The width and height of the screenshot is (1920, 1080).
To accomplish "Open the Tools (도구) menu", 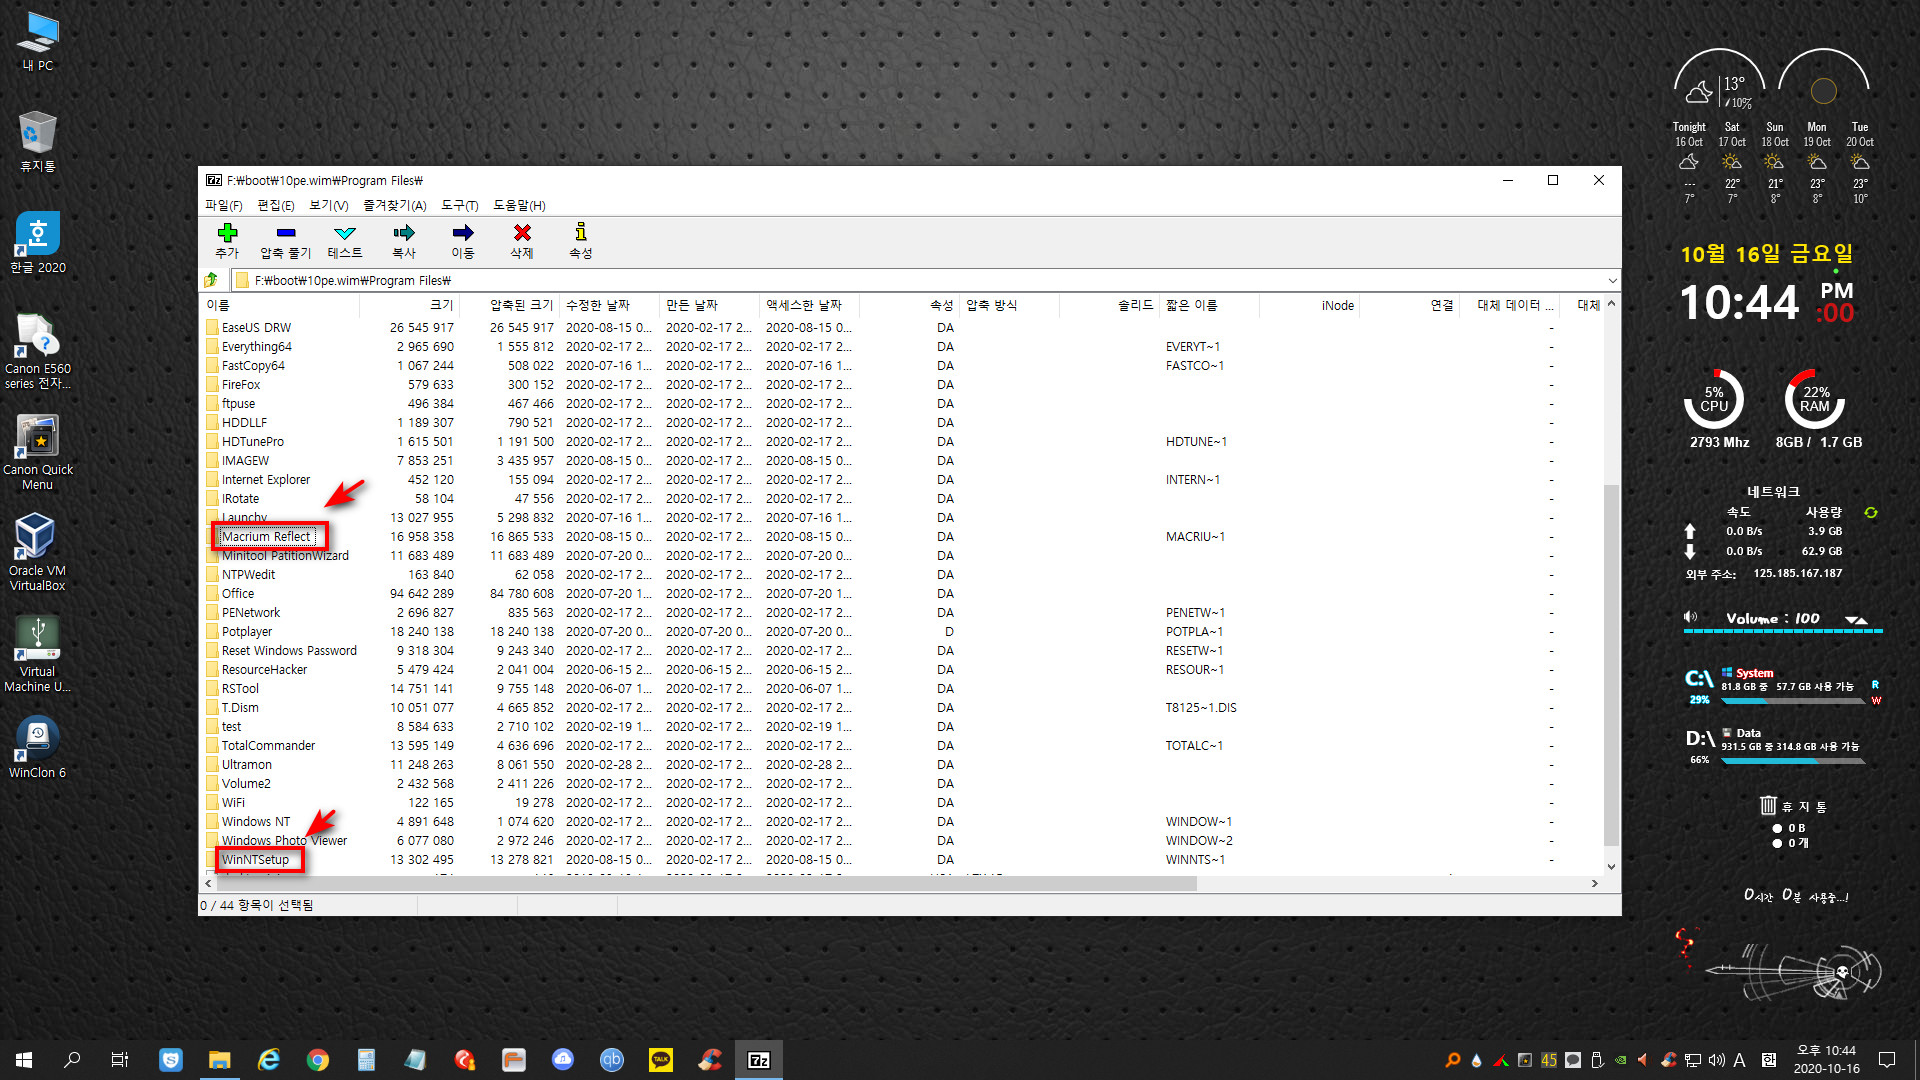I will pyautogui.click(x=460, y=205).
